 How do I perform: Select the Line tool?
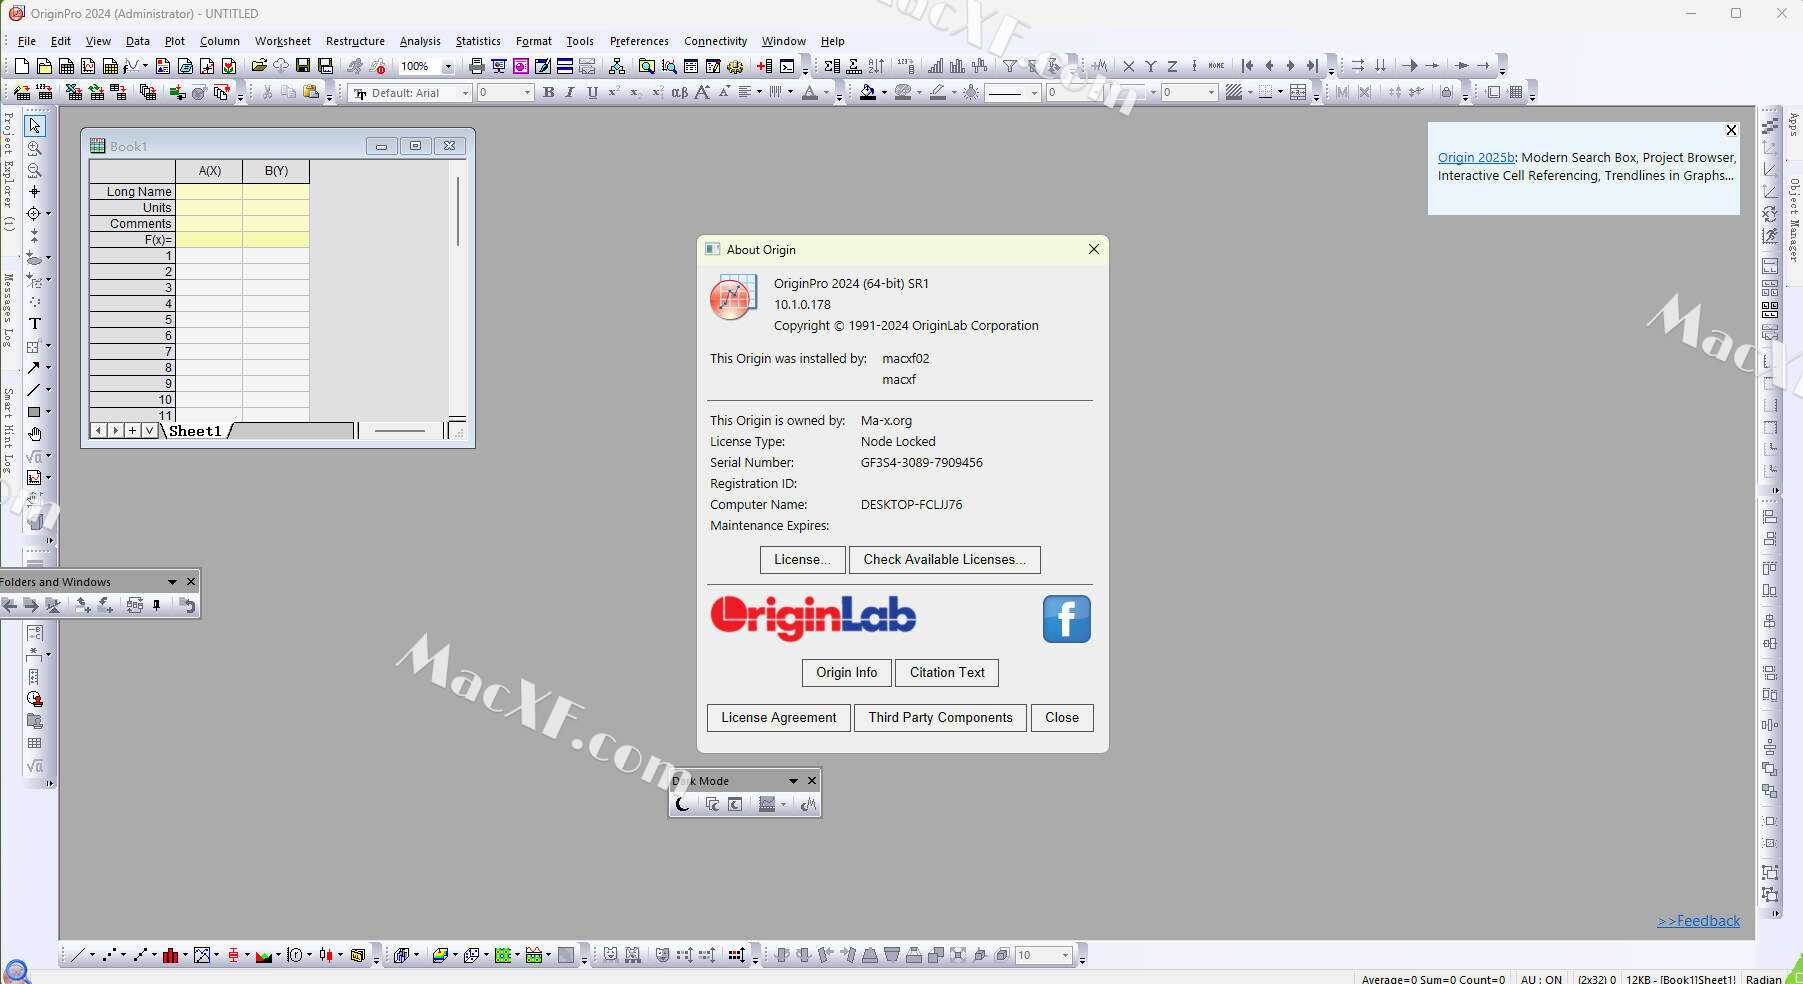[34, 390]
